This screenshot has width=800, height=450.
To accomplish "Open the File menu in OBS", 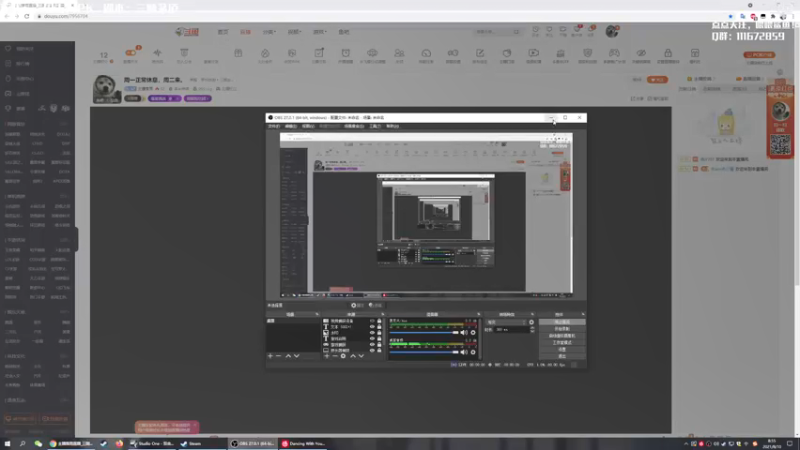I will pyautogui.click(x=274, y=126).
